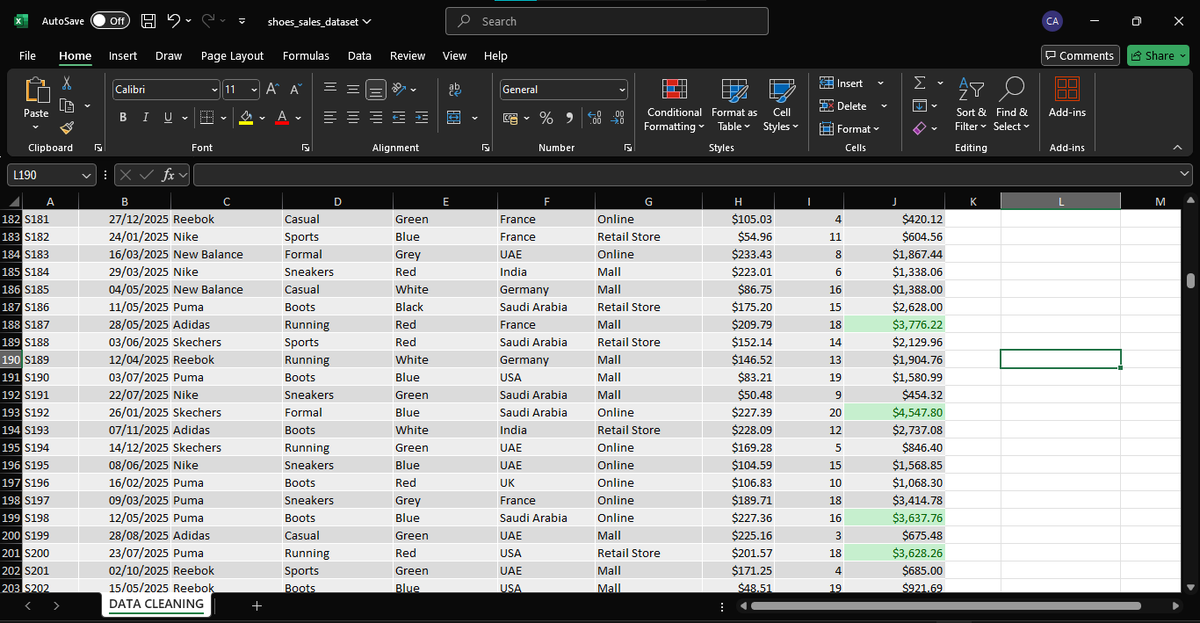Image resolution: width=1200 pixels, height=623 pixels.
Task: Click the CA account avatar
Action: pyautogui.click(x=1052, y=21)
